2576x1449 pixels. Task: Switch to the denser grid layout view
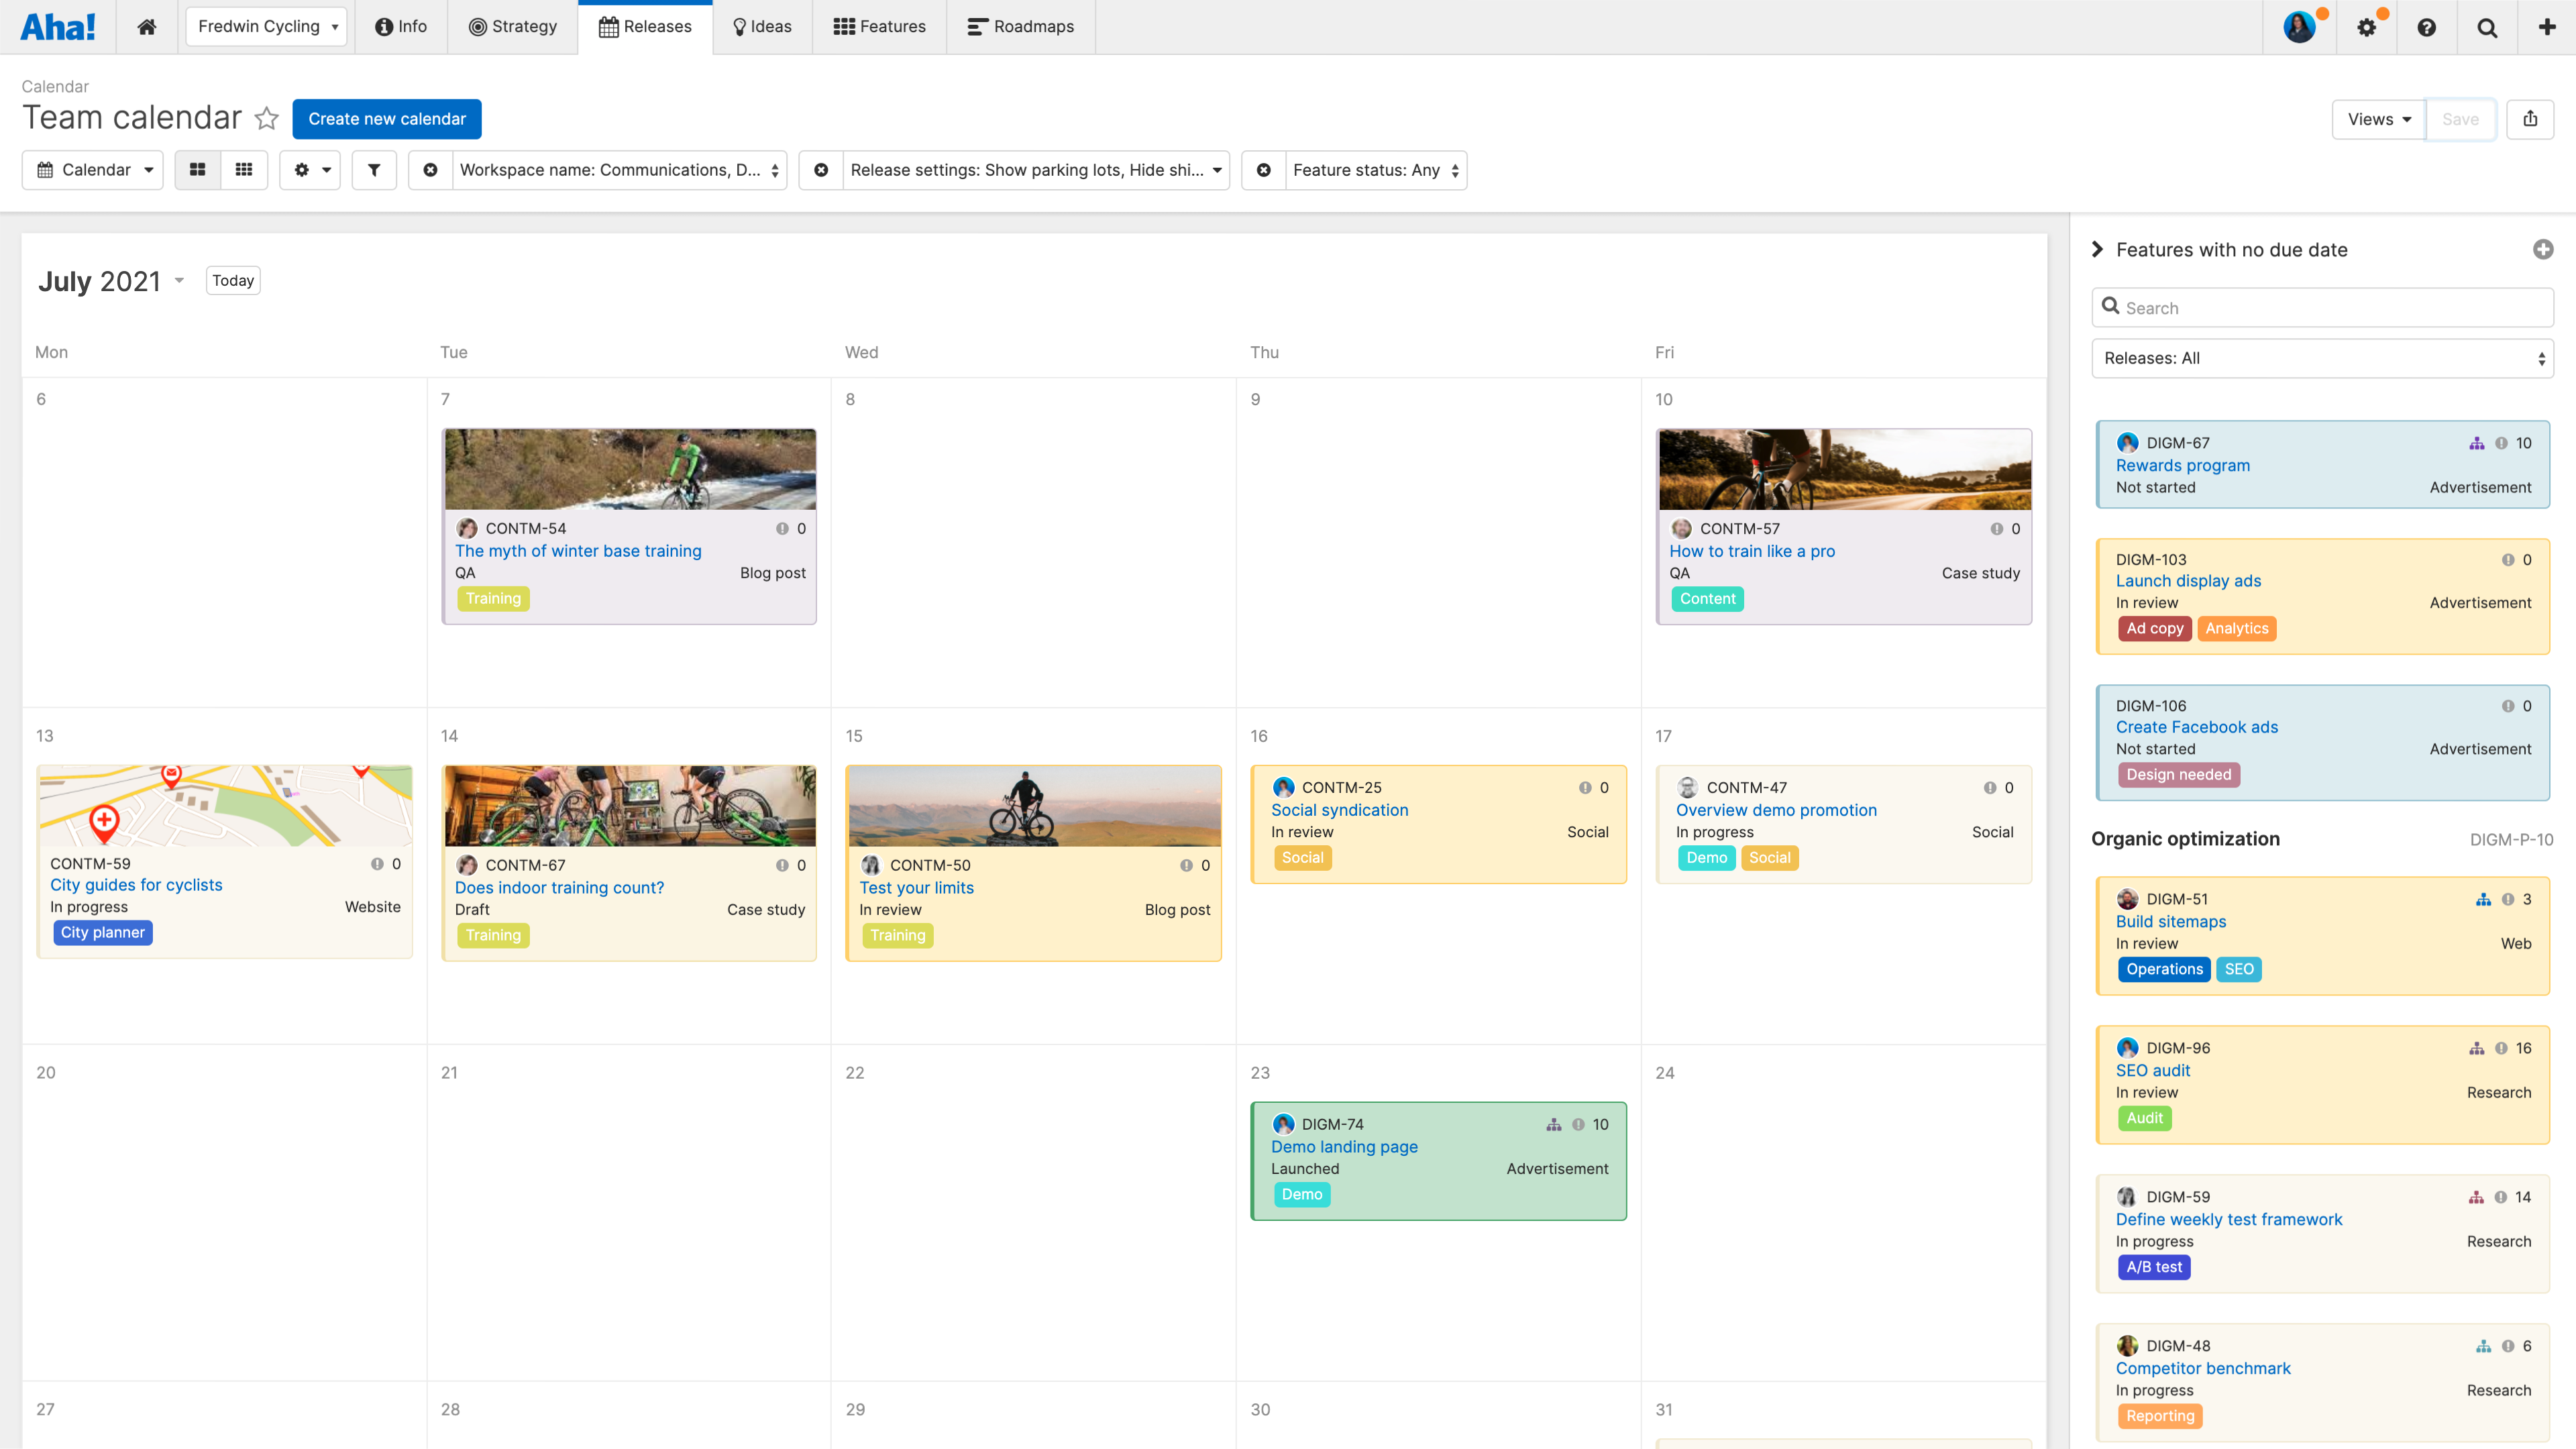pyautogui.click(x=243, y=170)
